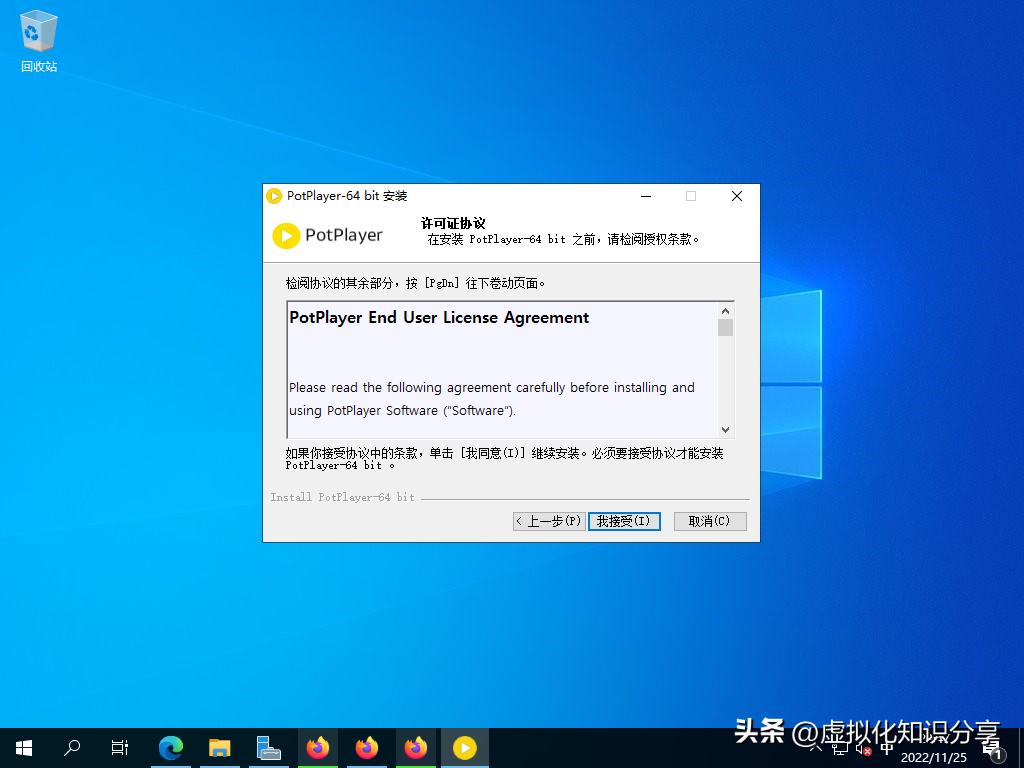Launch the first Firefox taskbar icon
This screenshot has width=1024, height=768.
click(x=318, y=747)
